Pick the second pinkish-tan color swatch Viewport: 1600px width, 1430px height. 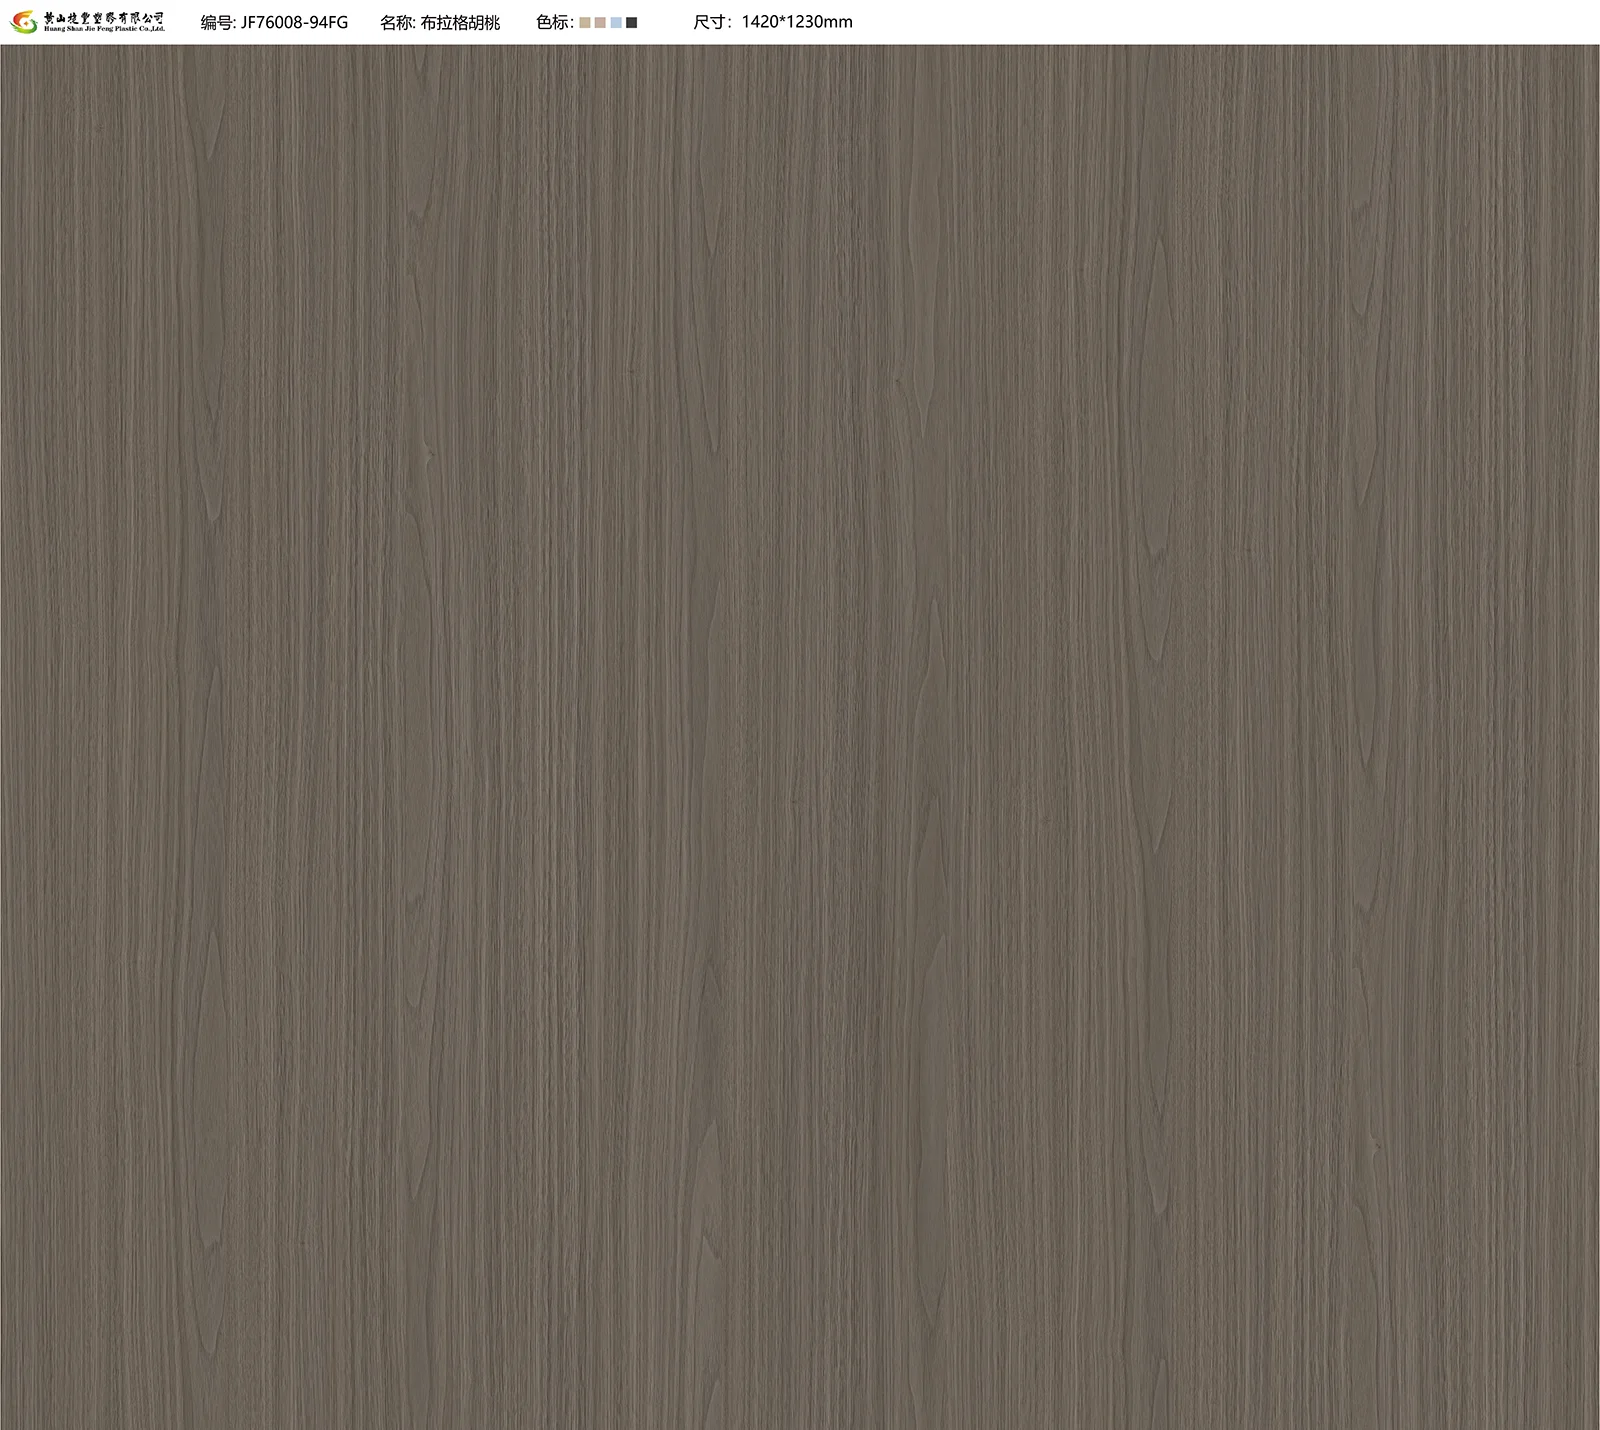[x=600, y=23]
